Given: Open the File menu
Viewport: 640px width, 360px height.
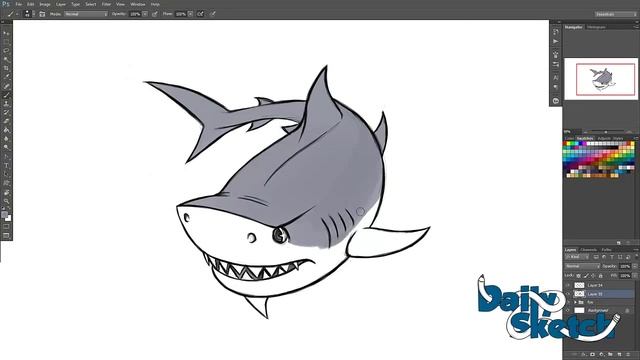Looking at the screenshot, I should pyautogui.click(x=18, y=4).
